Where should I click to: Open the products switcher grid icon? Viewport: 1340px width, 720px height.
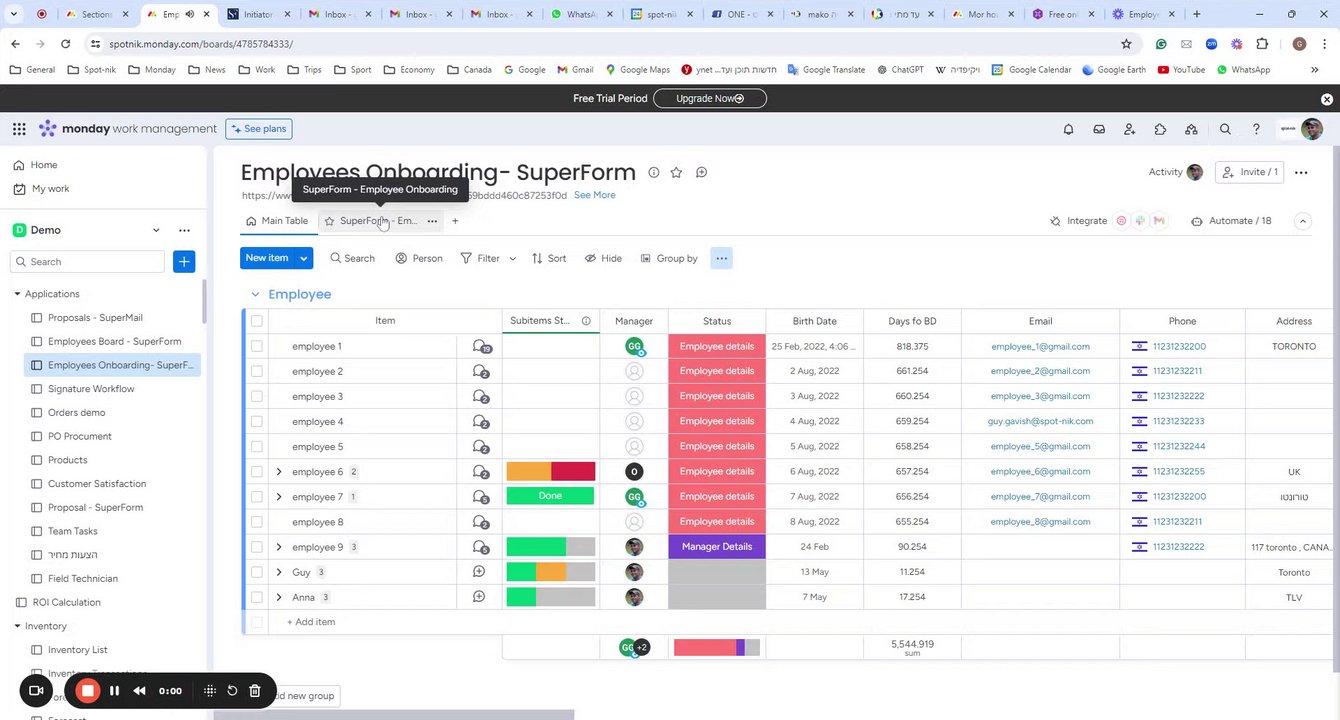click(x=19, y=129)
